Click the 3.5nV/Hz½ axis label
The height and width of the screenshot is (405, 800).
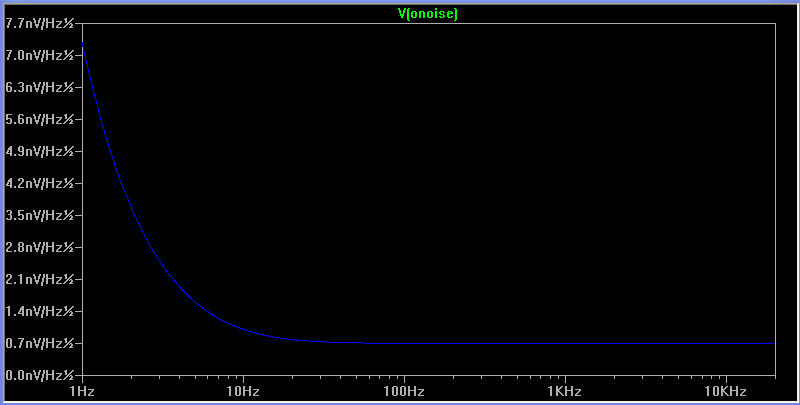(x=40, y=215)
